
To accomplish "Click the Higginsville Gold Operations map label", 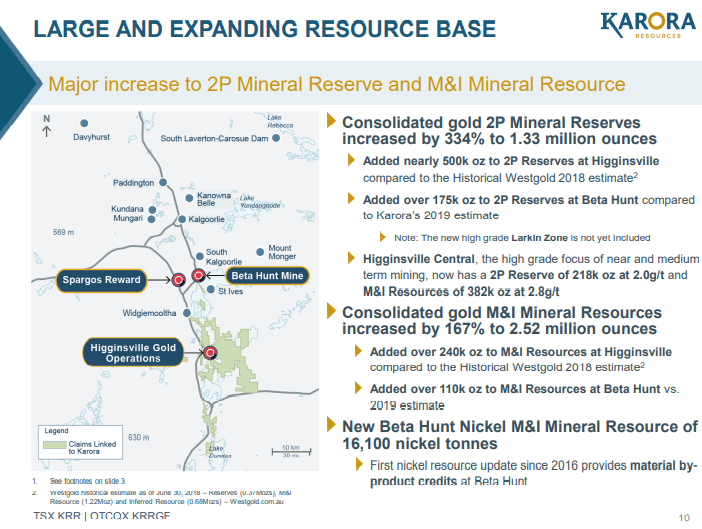I will coord(133,353).
